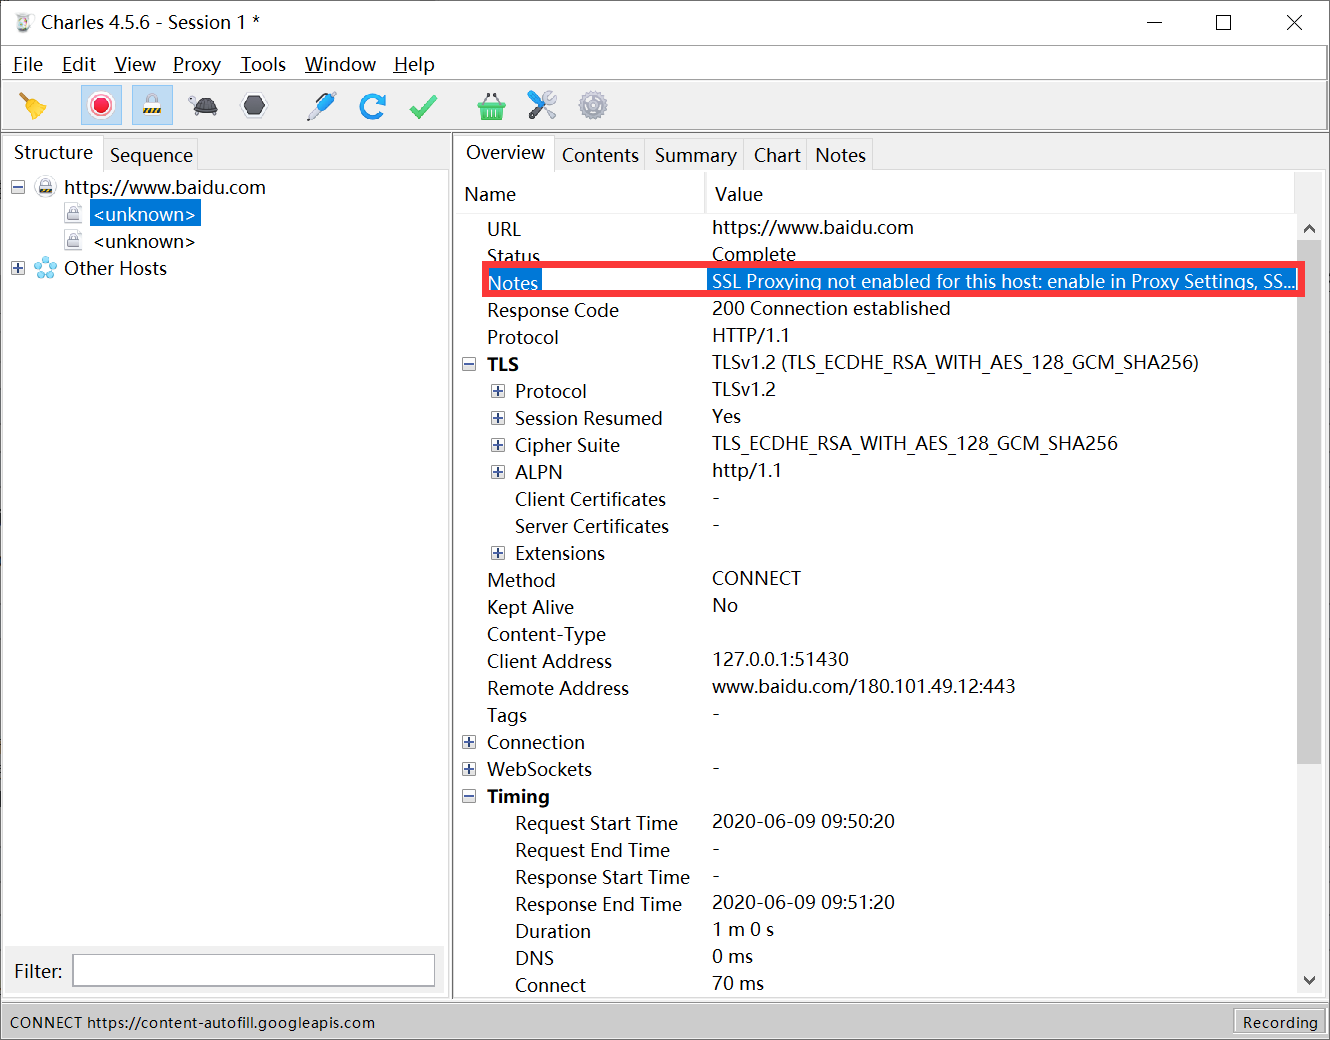
Task: Select the Other Hosts tree item
Action: coord(115,268)
